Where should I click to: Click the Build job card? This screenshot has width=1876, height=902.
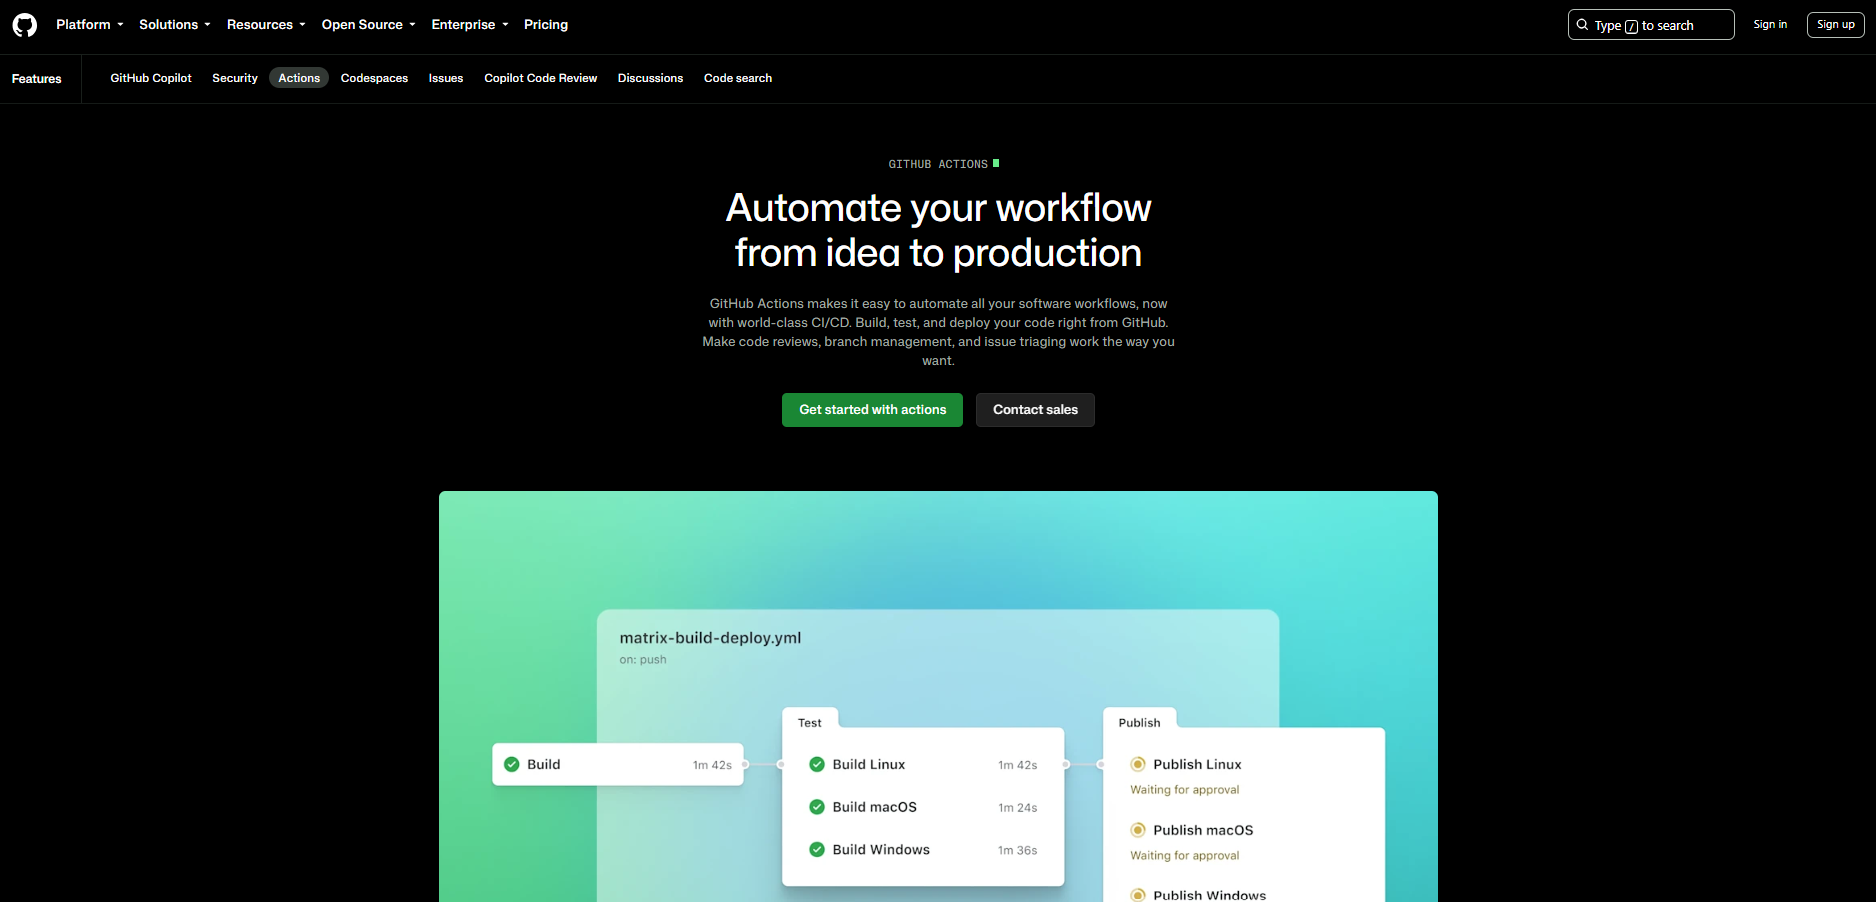tap(618, 764)
